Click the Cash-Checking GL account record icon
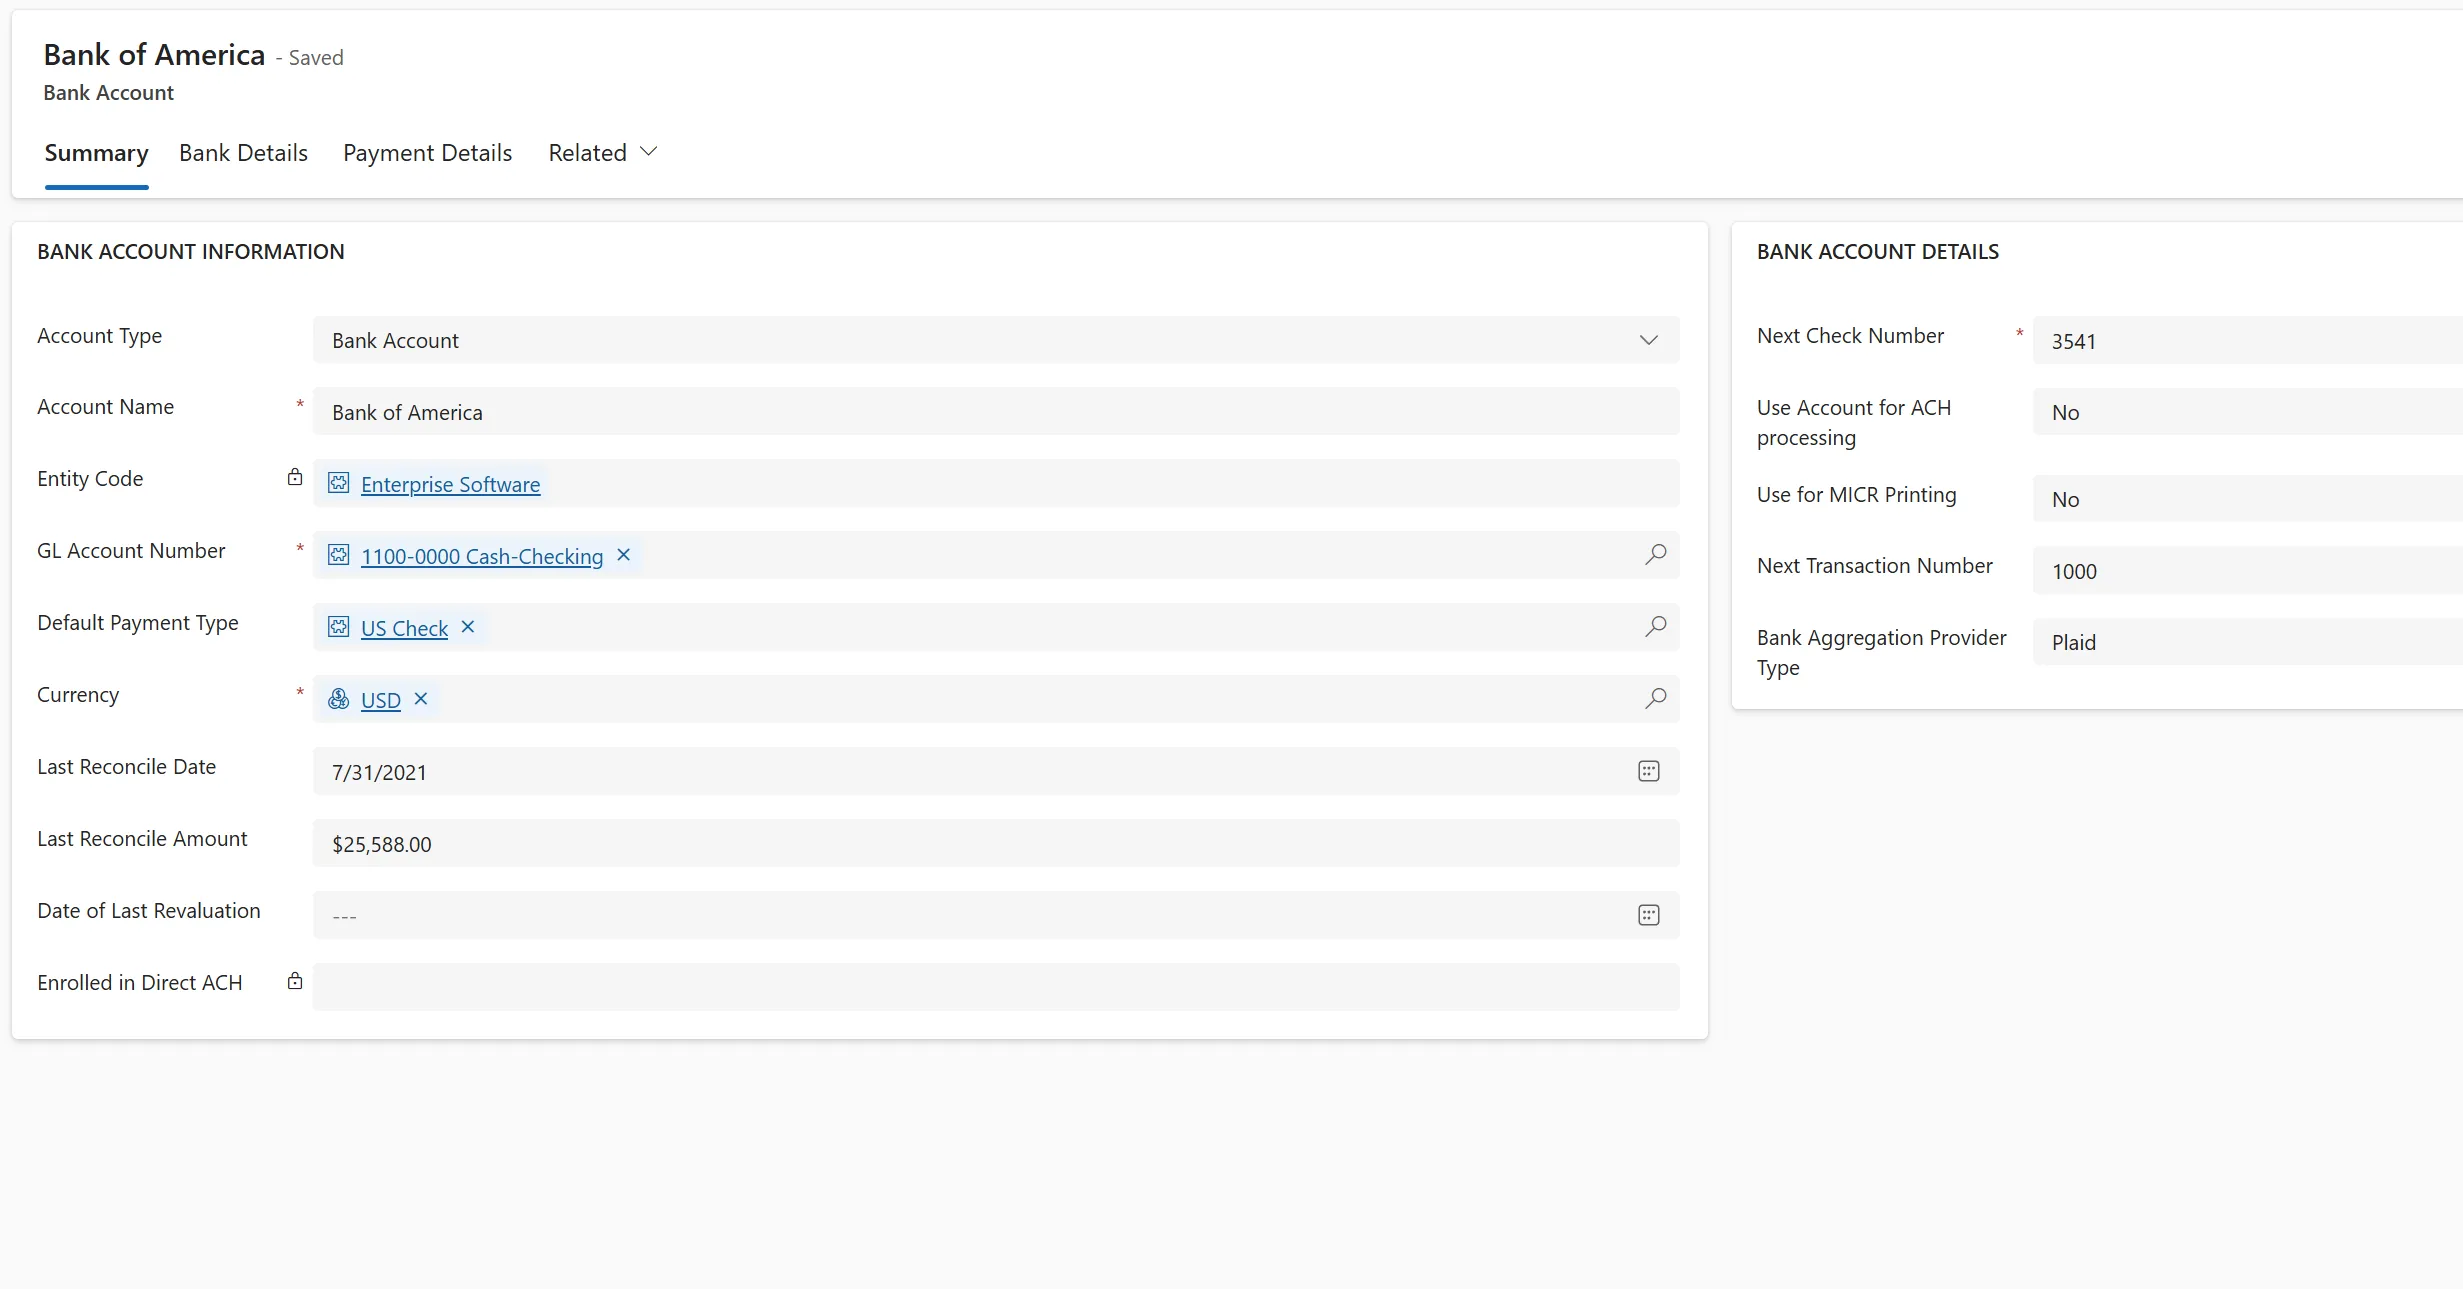Image resolution: width=2463 pixels, height=1289 pixels. click(x=339, y=556)
